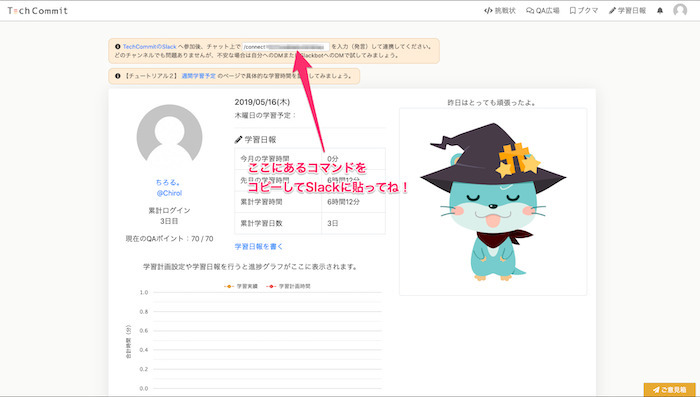Screen dimensions: 700x397
Task: Select the /connect command field
Action: point(286,46)
